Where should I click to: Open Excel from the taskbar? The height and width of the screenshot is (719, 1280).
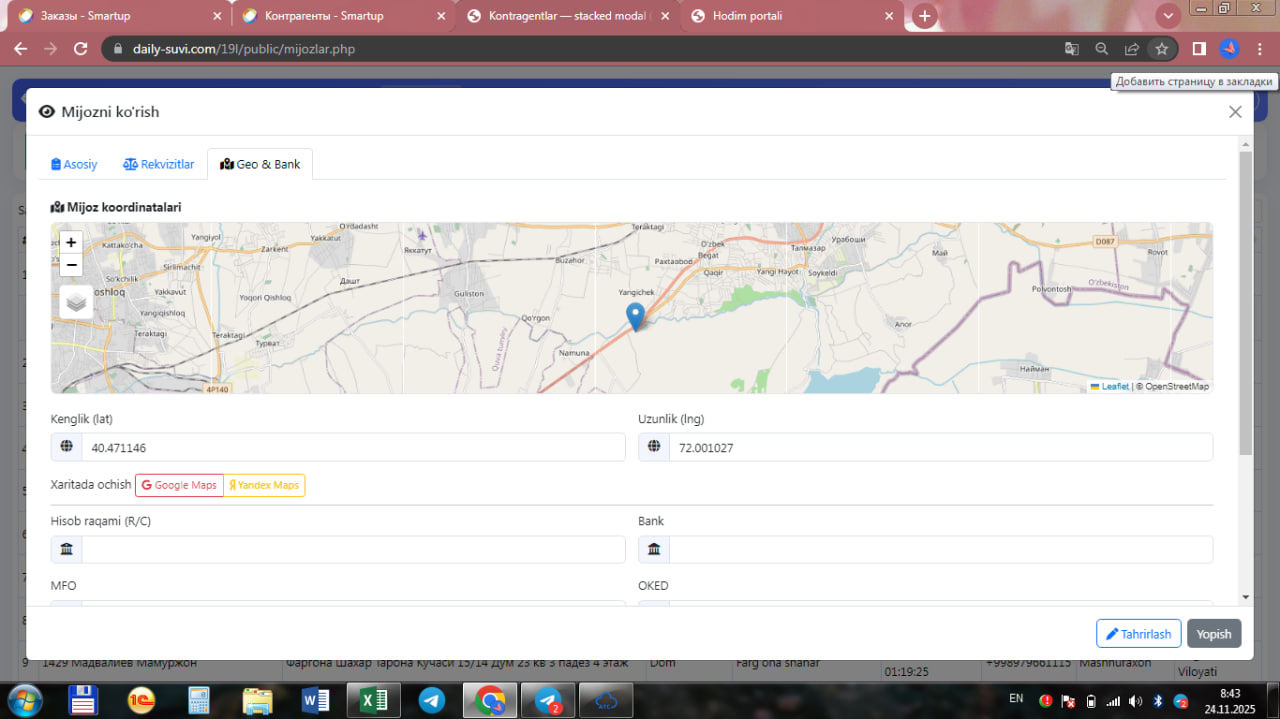point(373,700)
